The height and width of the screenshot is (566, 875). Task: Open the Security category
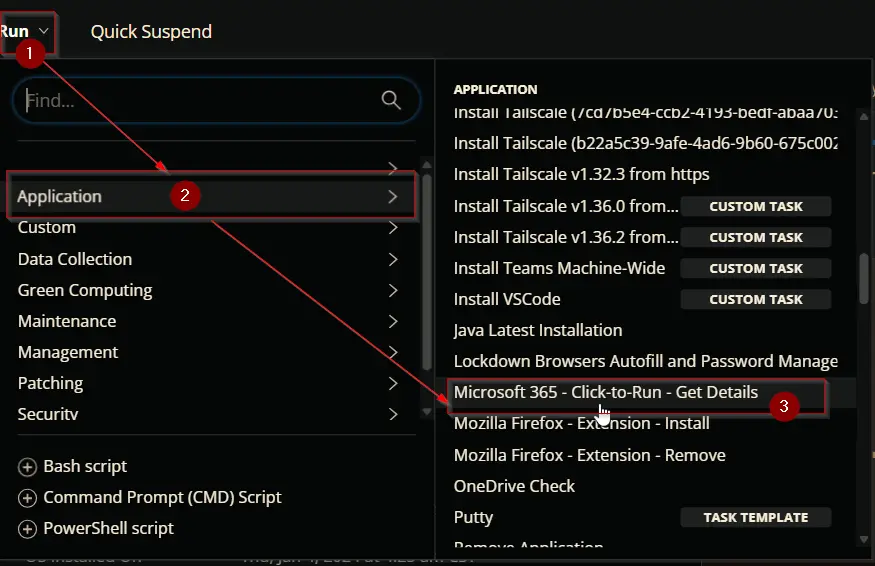48,414
